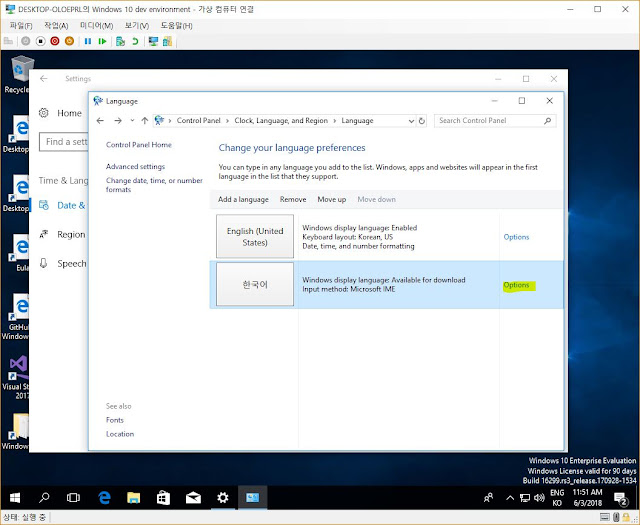Open File Explorer from taskbar
Screen dimensions: 640x525
point(133,498)
